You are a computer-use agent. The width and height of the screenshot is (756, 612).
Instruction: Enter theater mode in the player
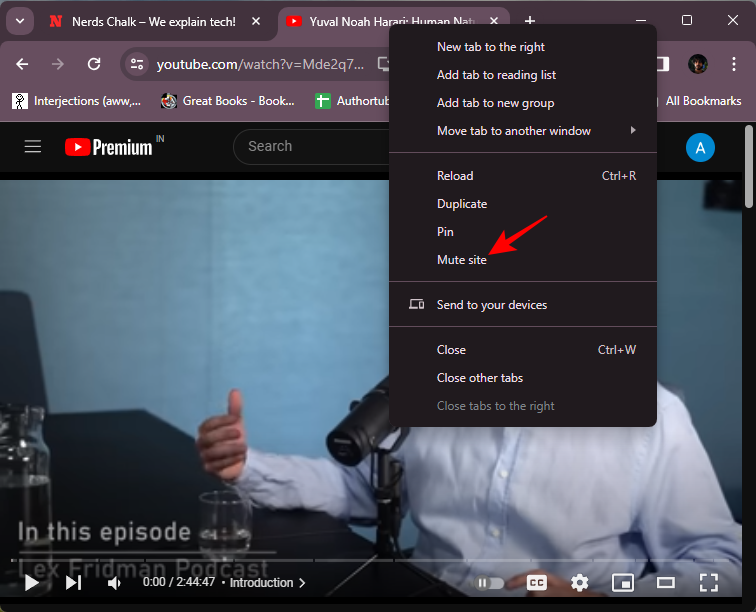pos(666,582)
